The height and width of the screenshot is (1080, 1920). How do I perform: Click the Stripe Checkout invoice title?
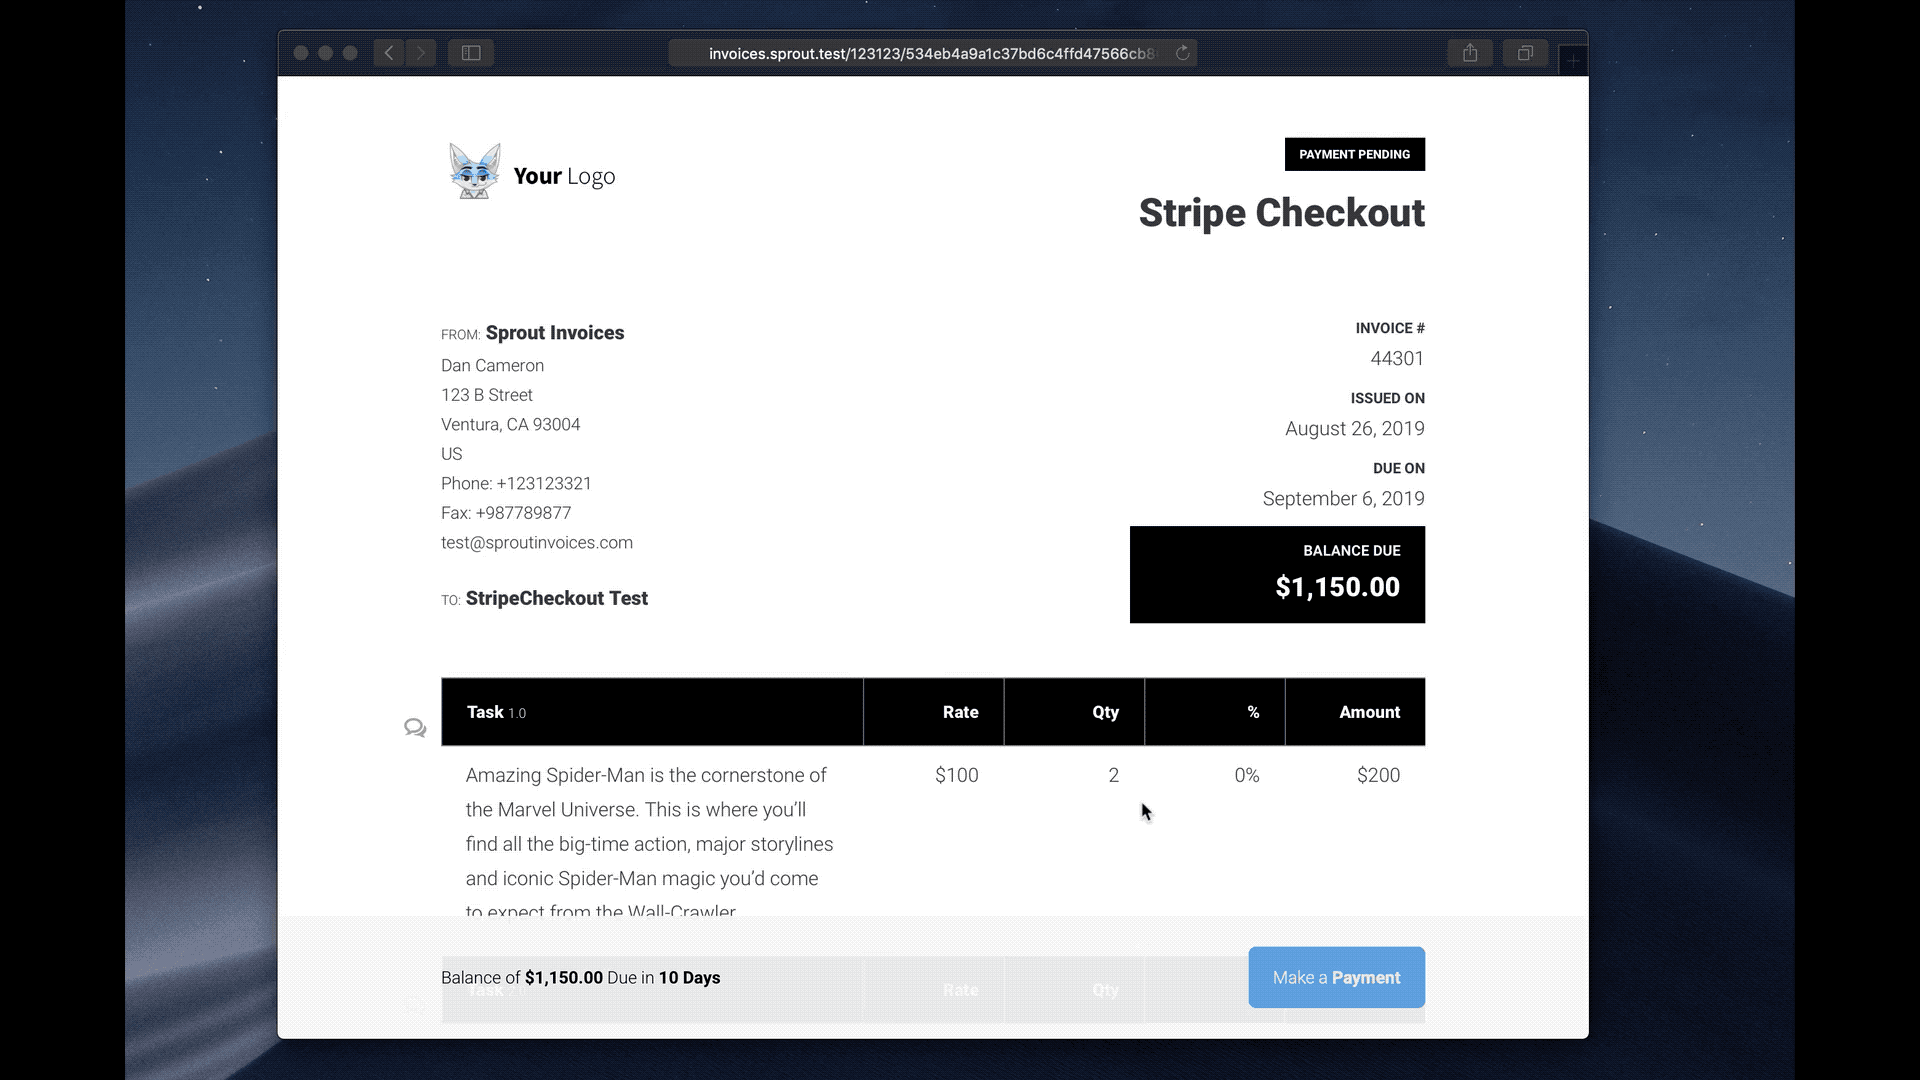click(x=1281, y=213)
